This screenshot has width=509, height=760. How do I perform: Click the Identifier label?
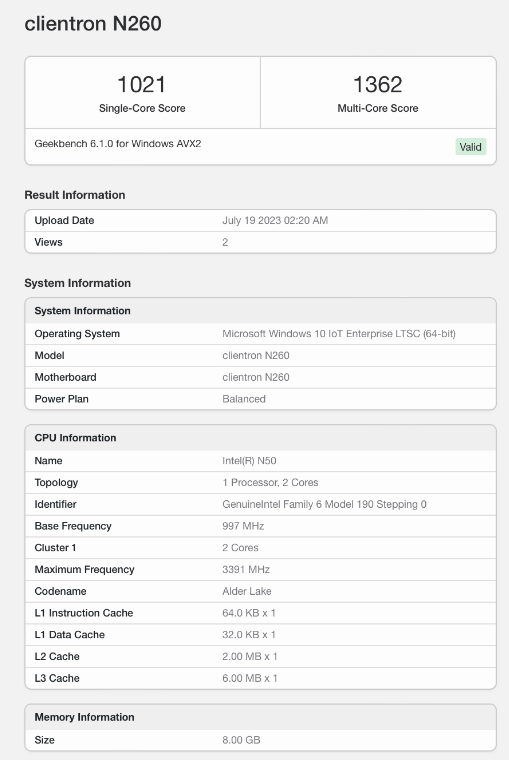55,504
